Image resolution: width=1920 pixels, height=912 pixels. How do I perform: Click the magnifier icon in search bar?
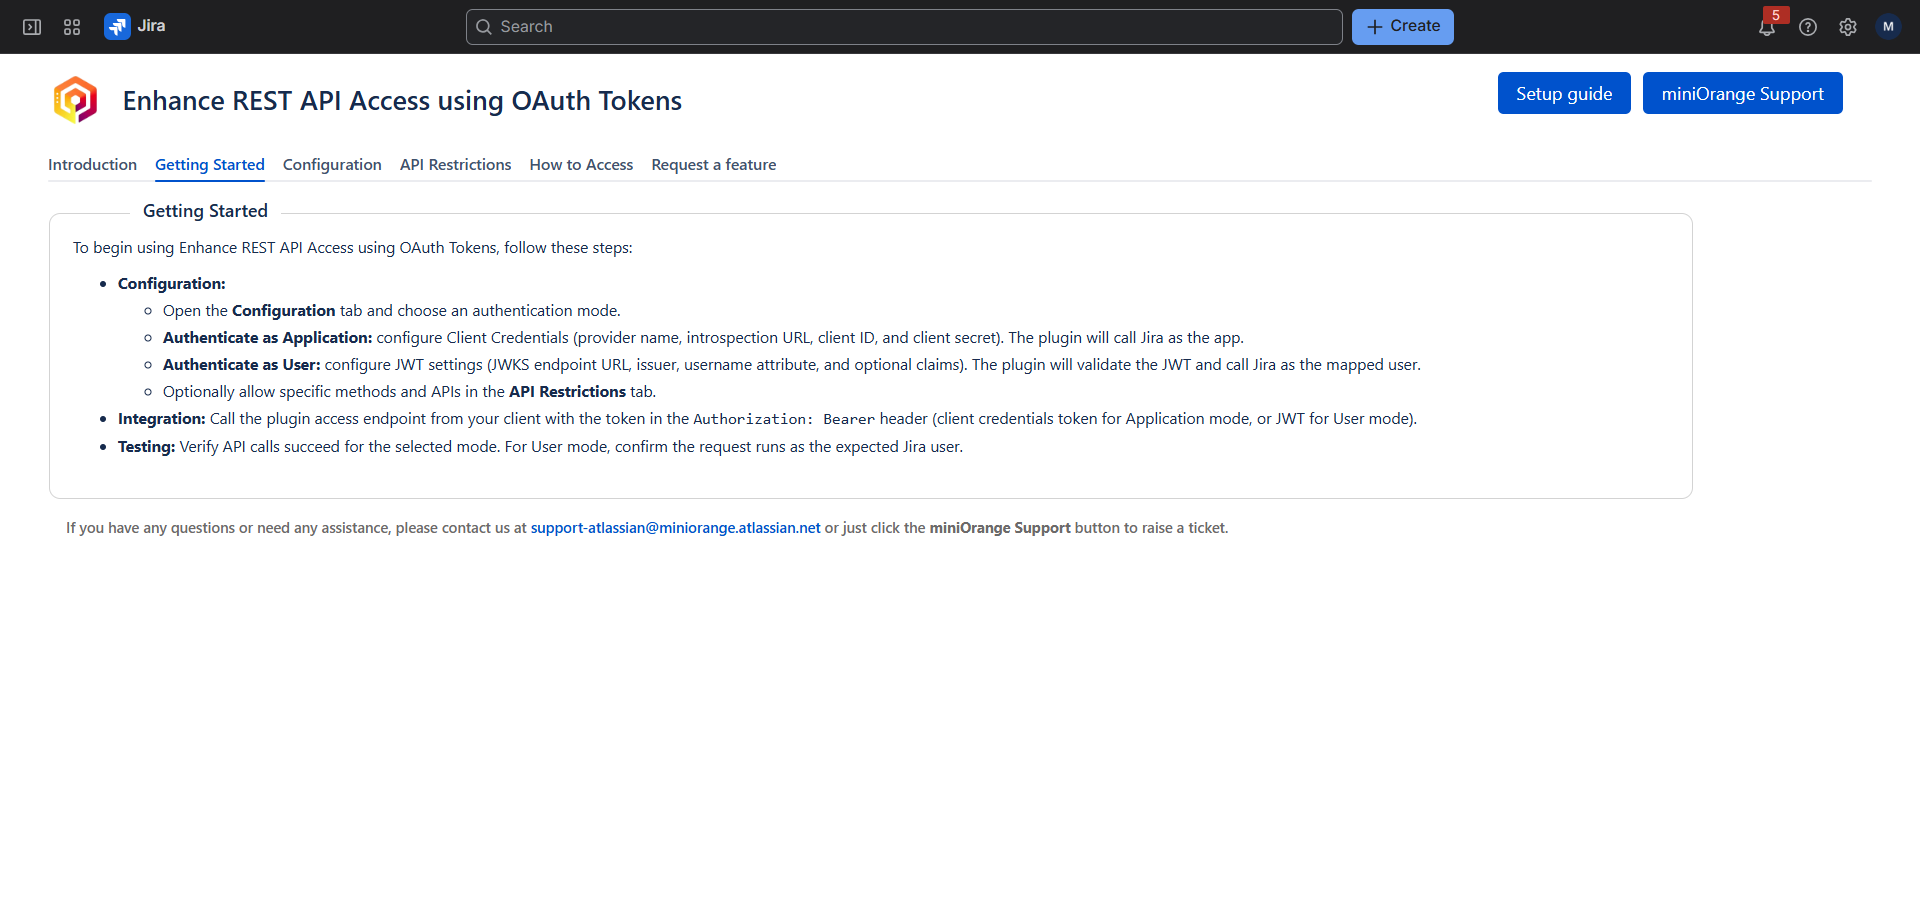(484, 27)
